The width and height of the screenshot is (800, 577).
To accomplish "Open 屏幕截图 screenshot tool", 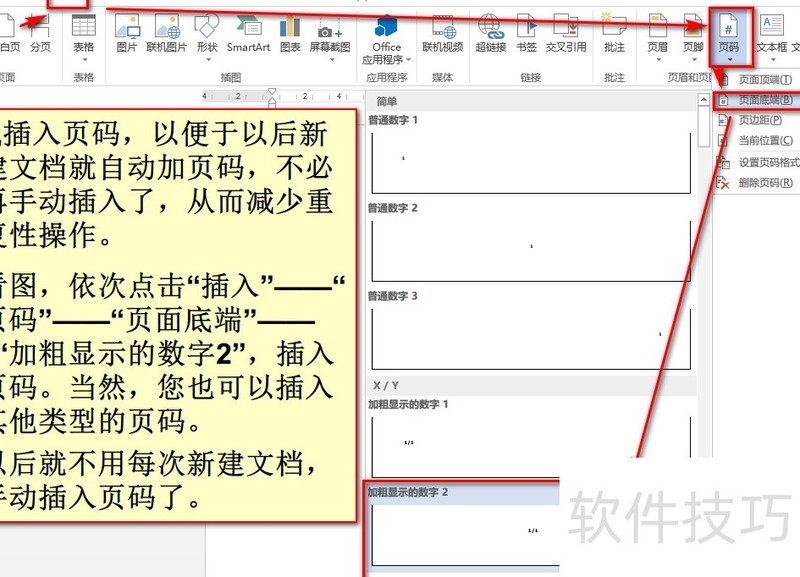I will coord(330,37).
